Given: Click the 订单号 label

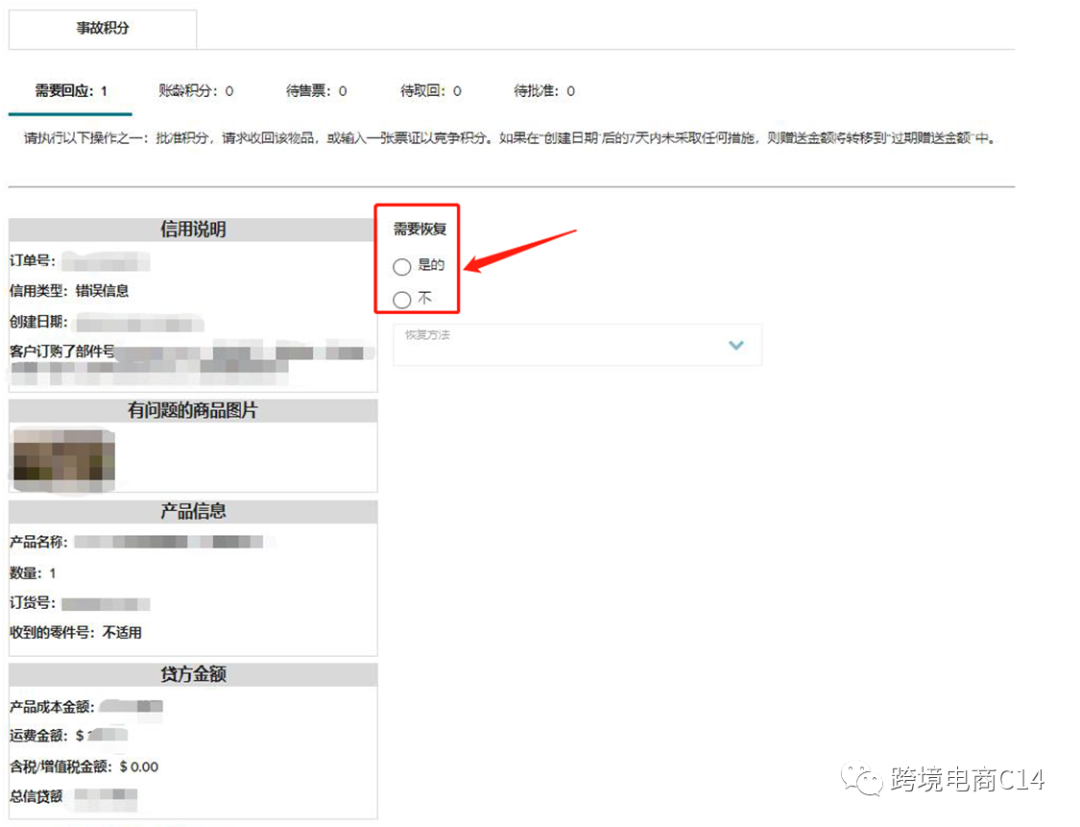Looking at the screenshot, I should [32, 260].
